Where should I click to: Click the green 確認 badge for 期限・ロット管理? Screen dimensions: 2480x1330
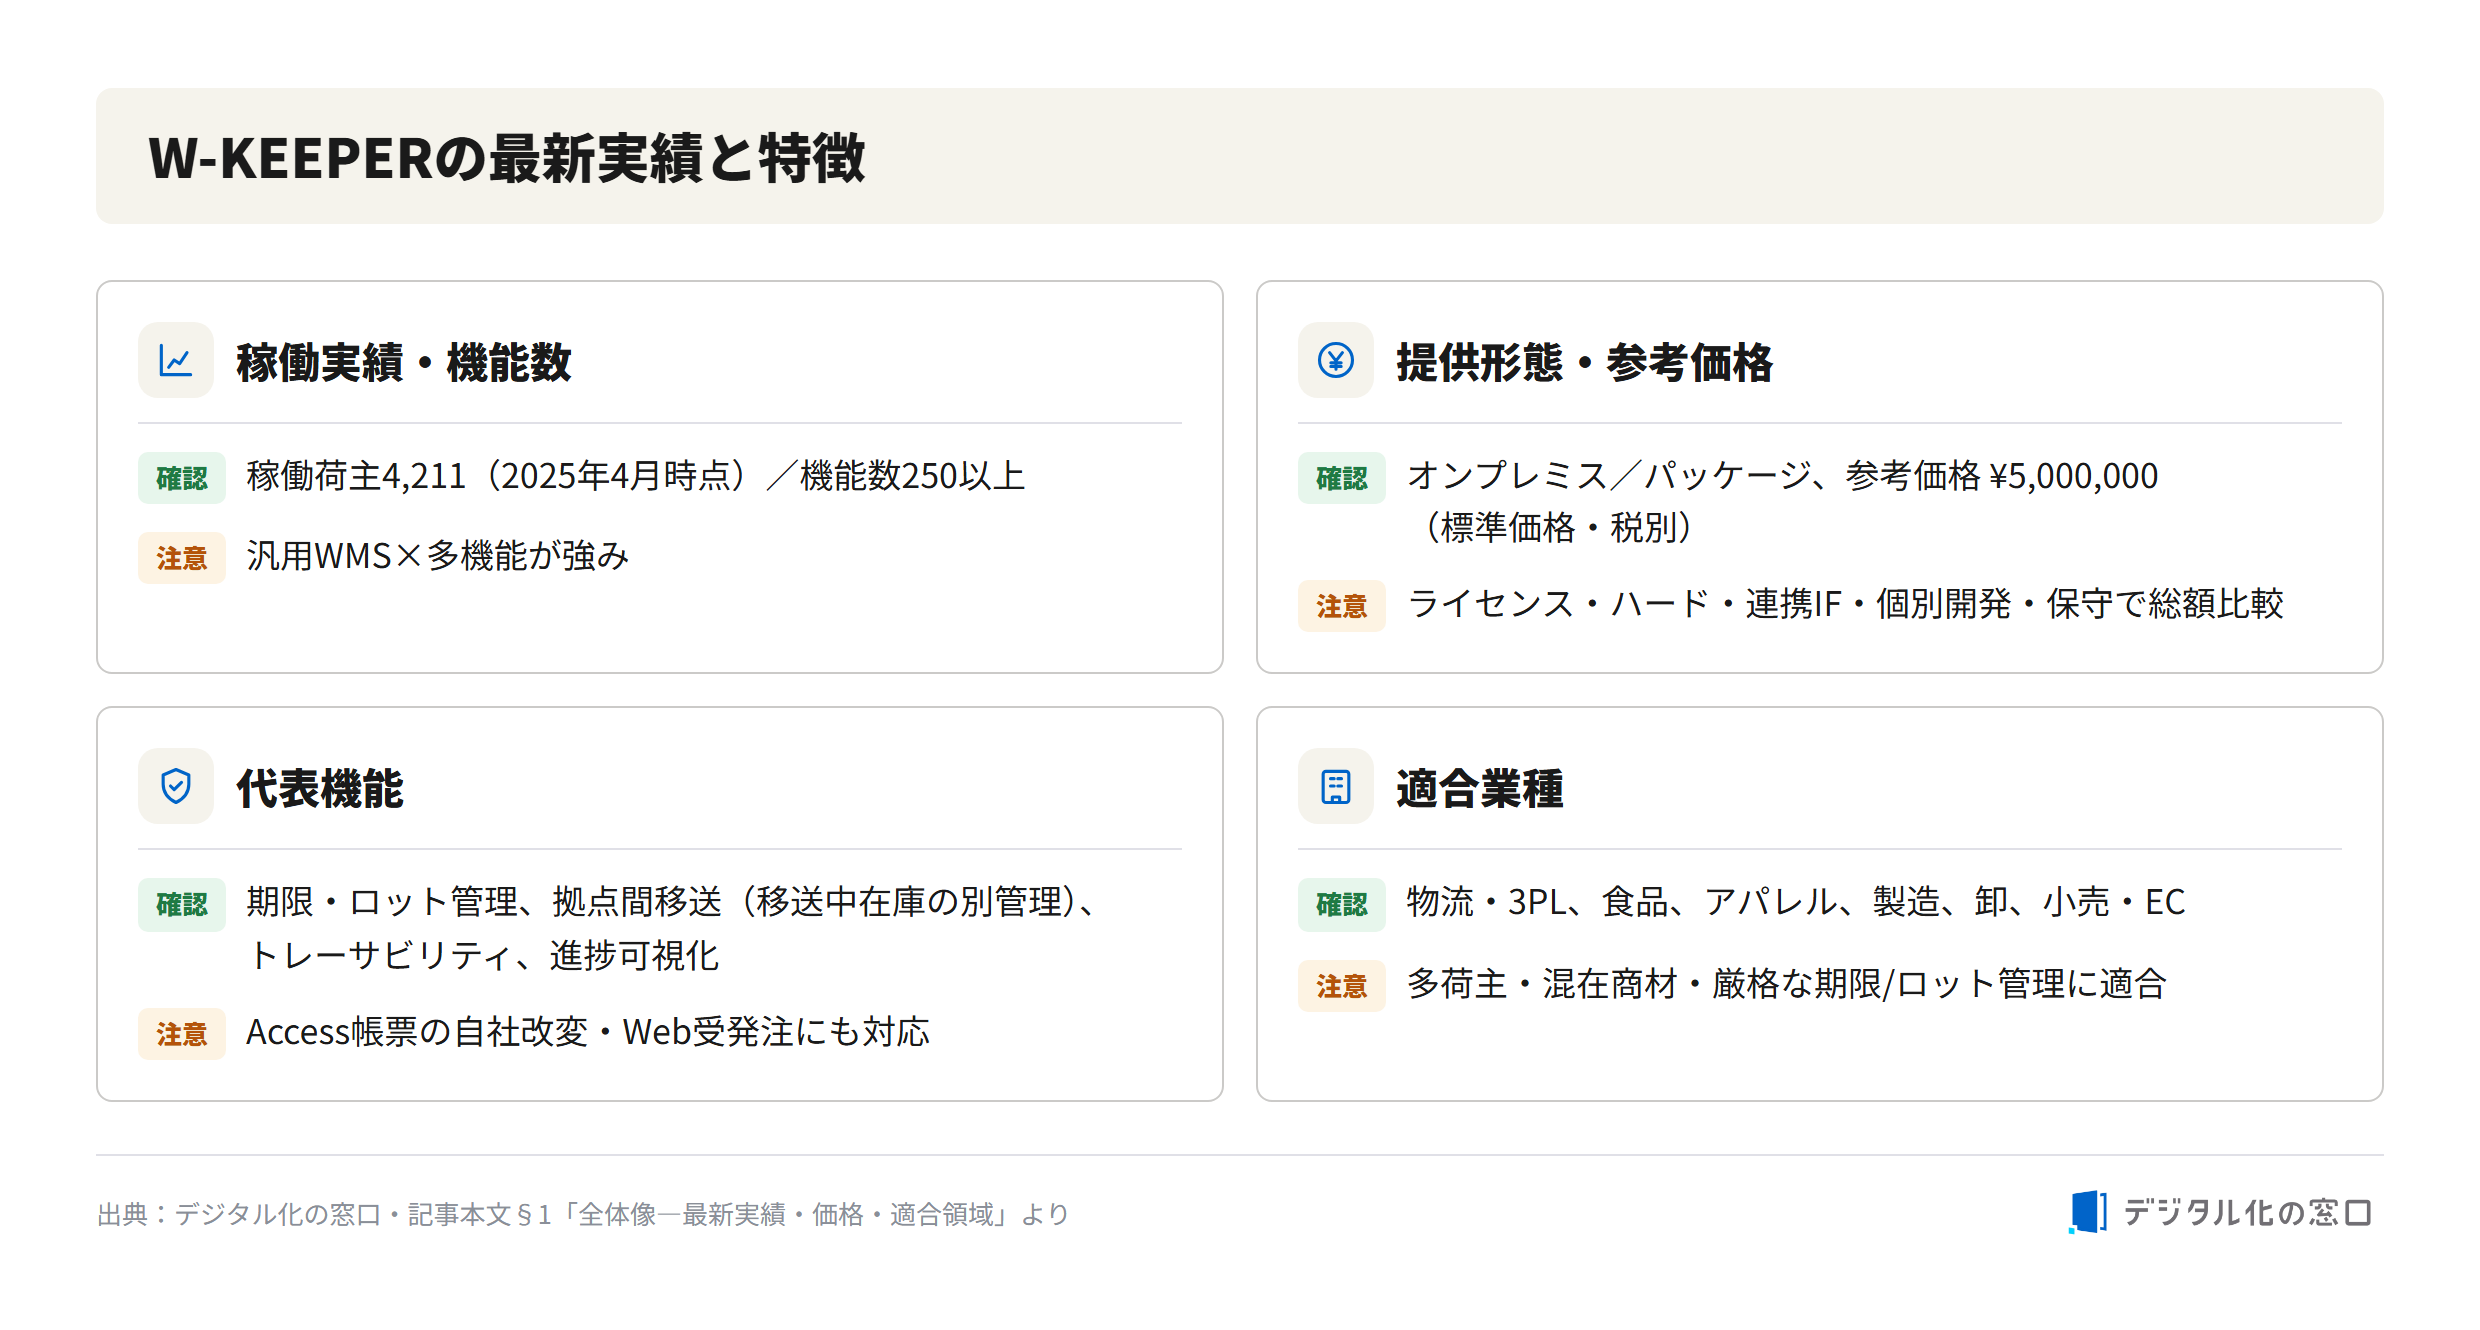182,904
